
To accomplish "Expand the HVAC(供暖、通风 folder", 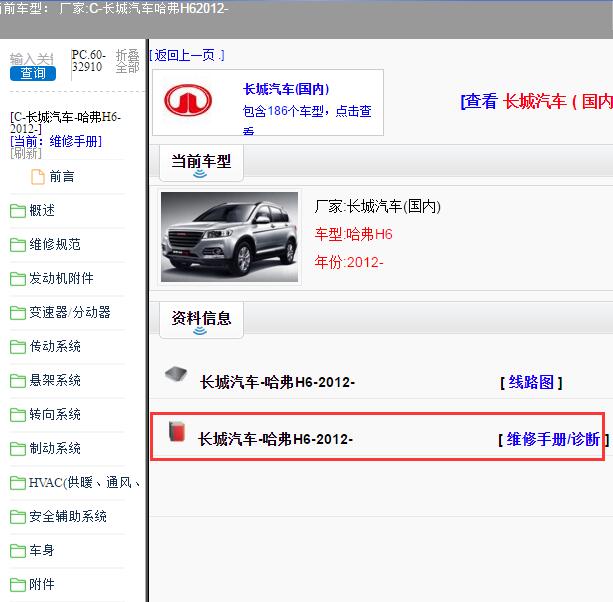I will (x=84, y=483).
